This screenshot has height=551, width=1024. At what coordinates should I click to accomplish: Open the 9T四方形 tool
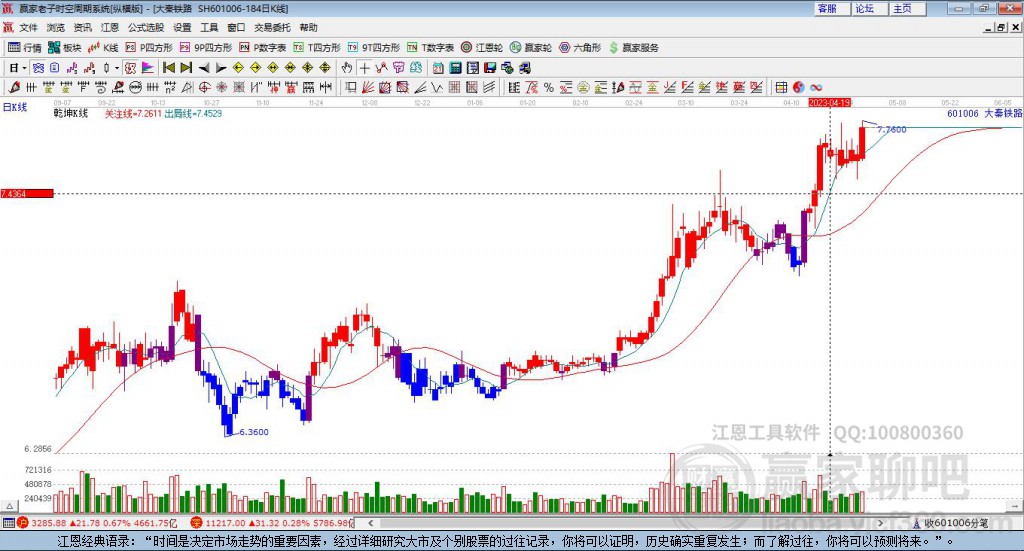(x=373, y=48)
